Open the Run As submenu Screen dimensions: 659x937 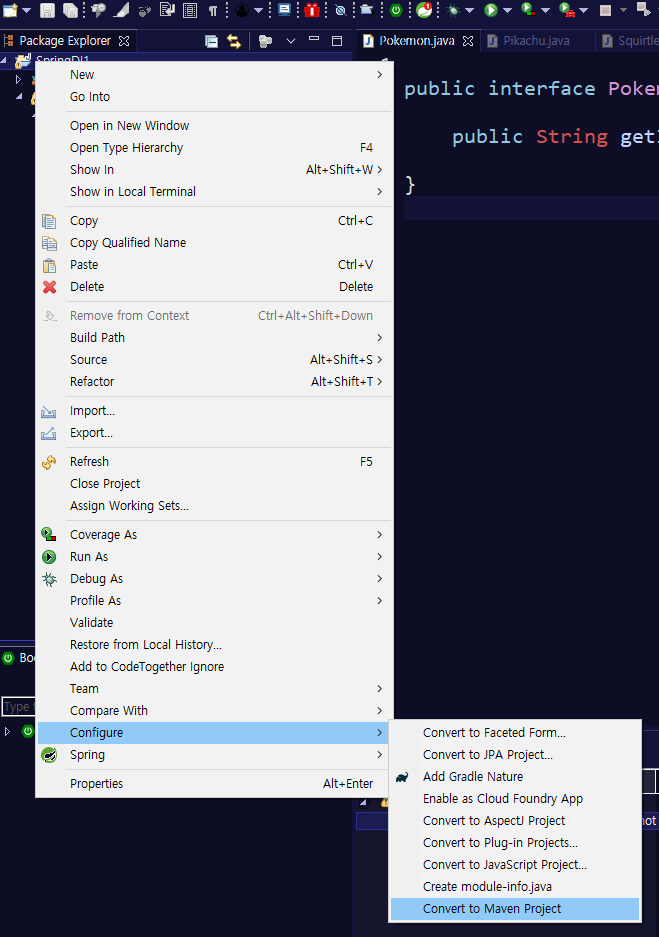tap(215, 557)
